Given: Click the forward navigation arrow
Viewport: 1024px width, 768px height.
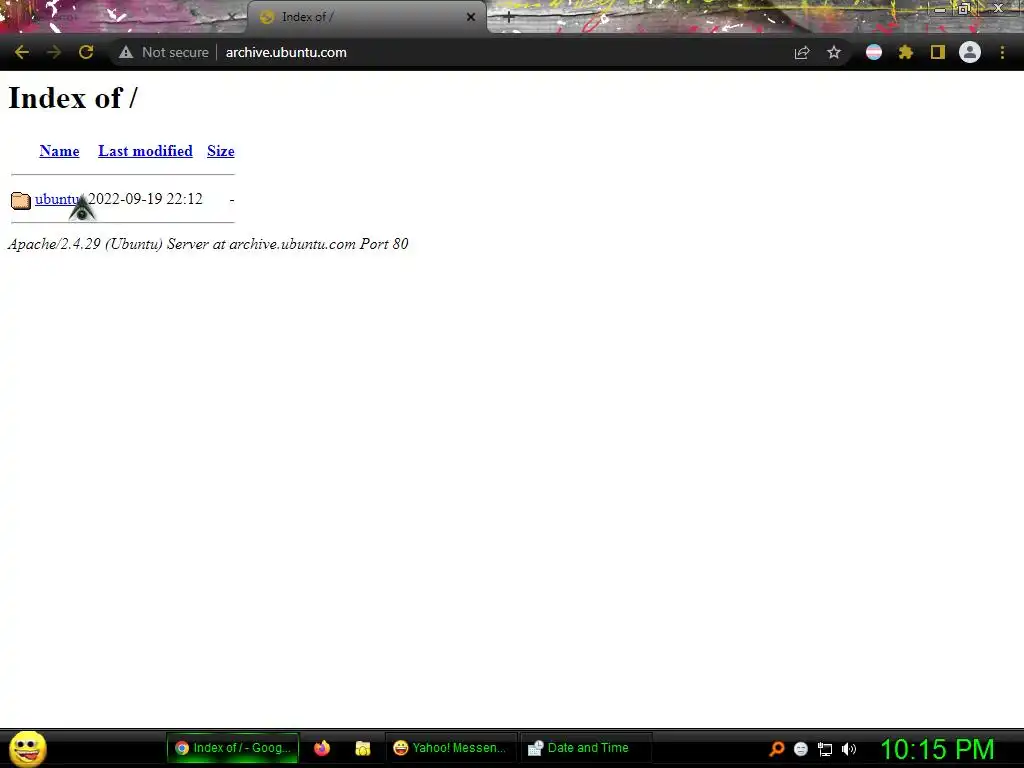Looking at the screenshot, I should click(54, 52).
